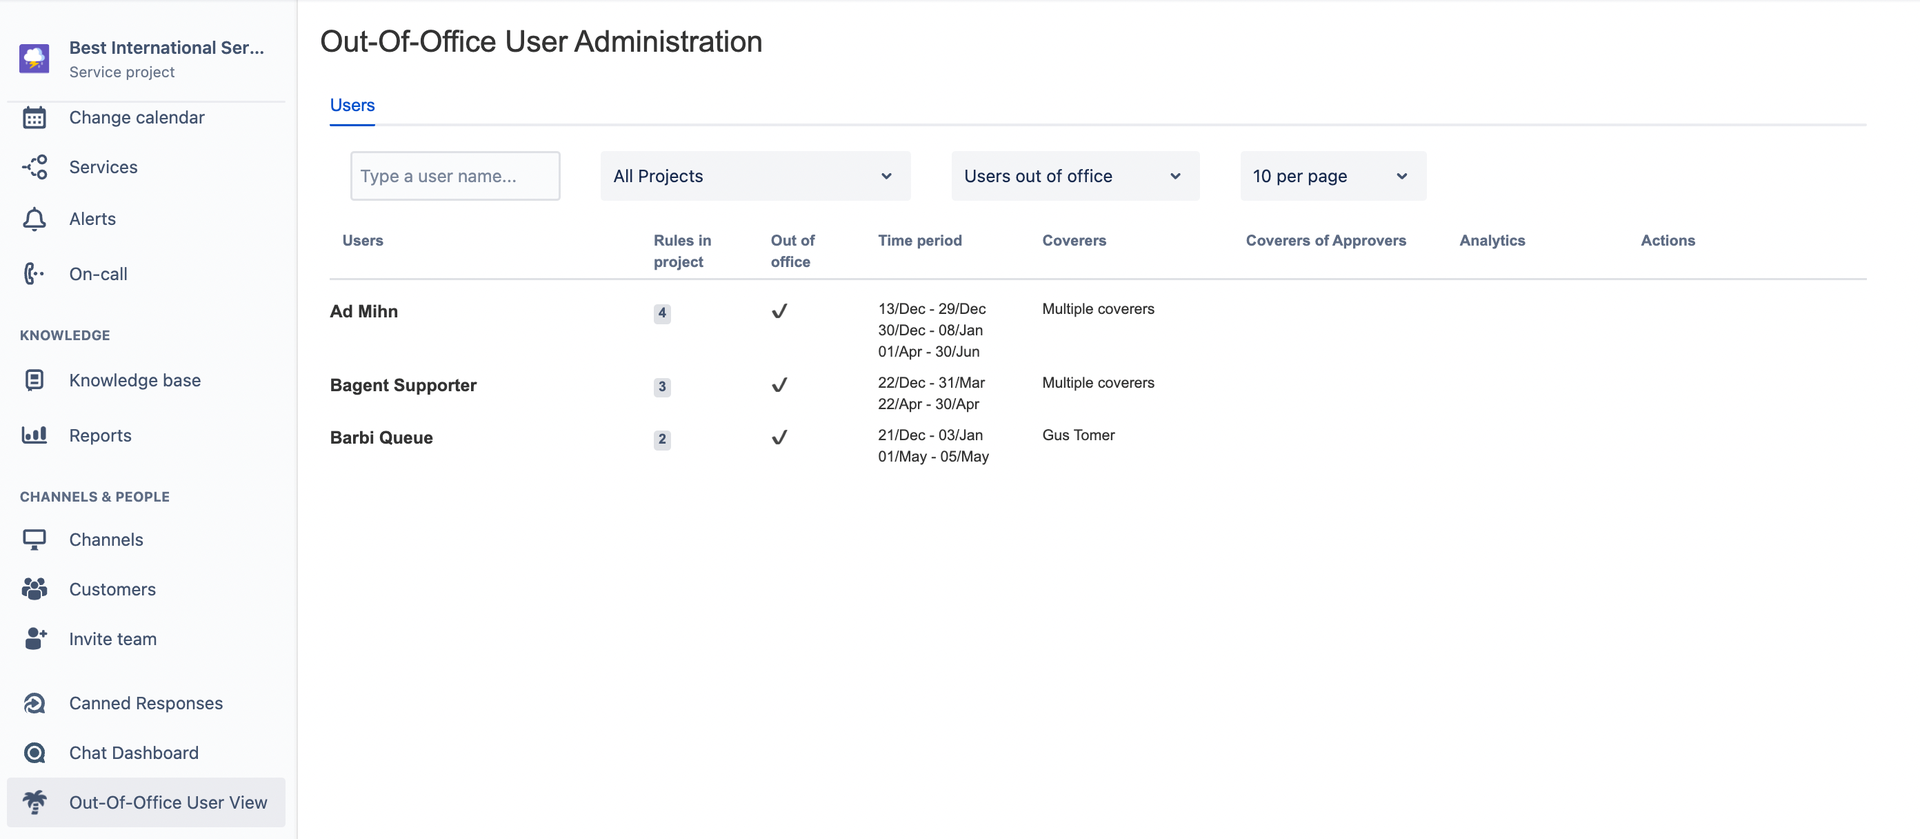Click the Knowledge base document icon
Viewport: 1920px width, 839px height.
pyautogui.click(x=34, y=380)
